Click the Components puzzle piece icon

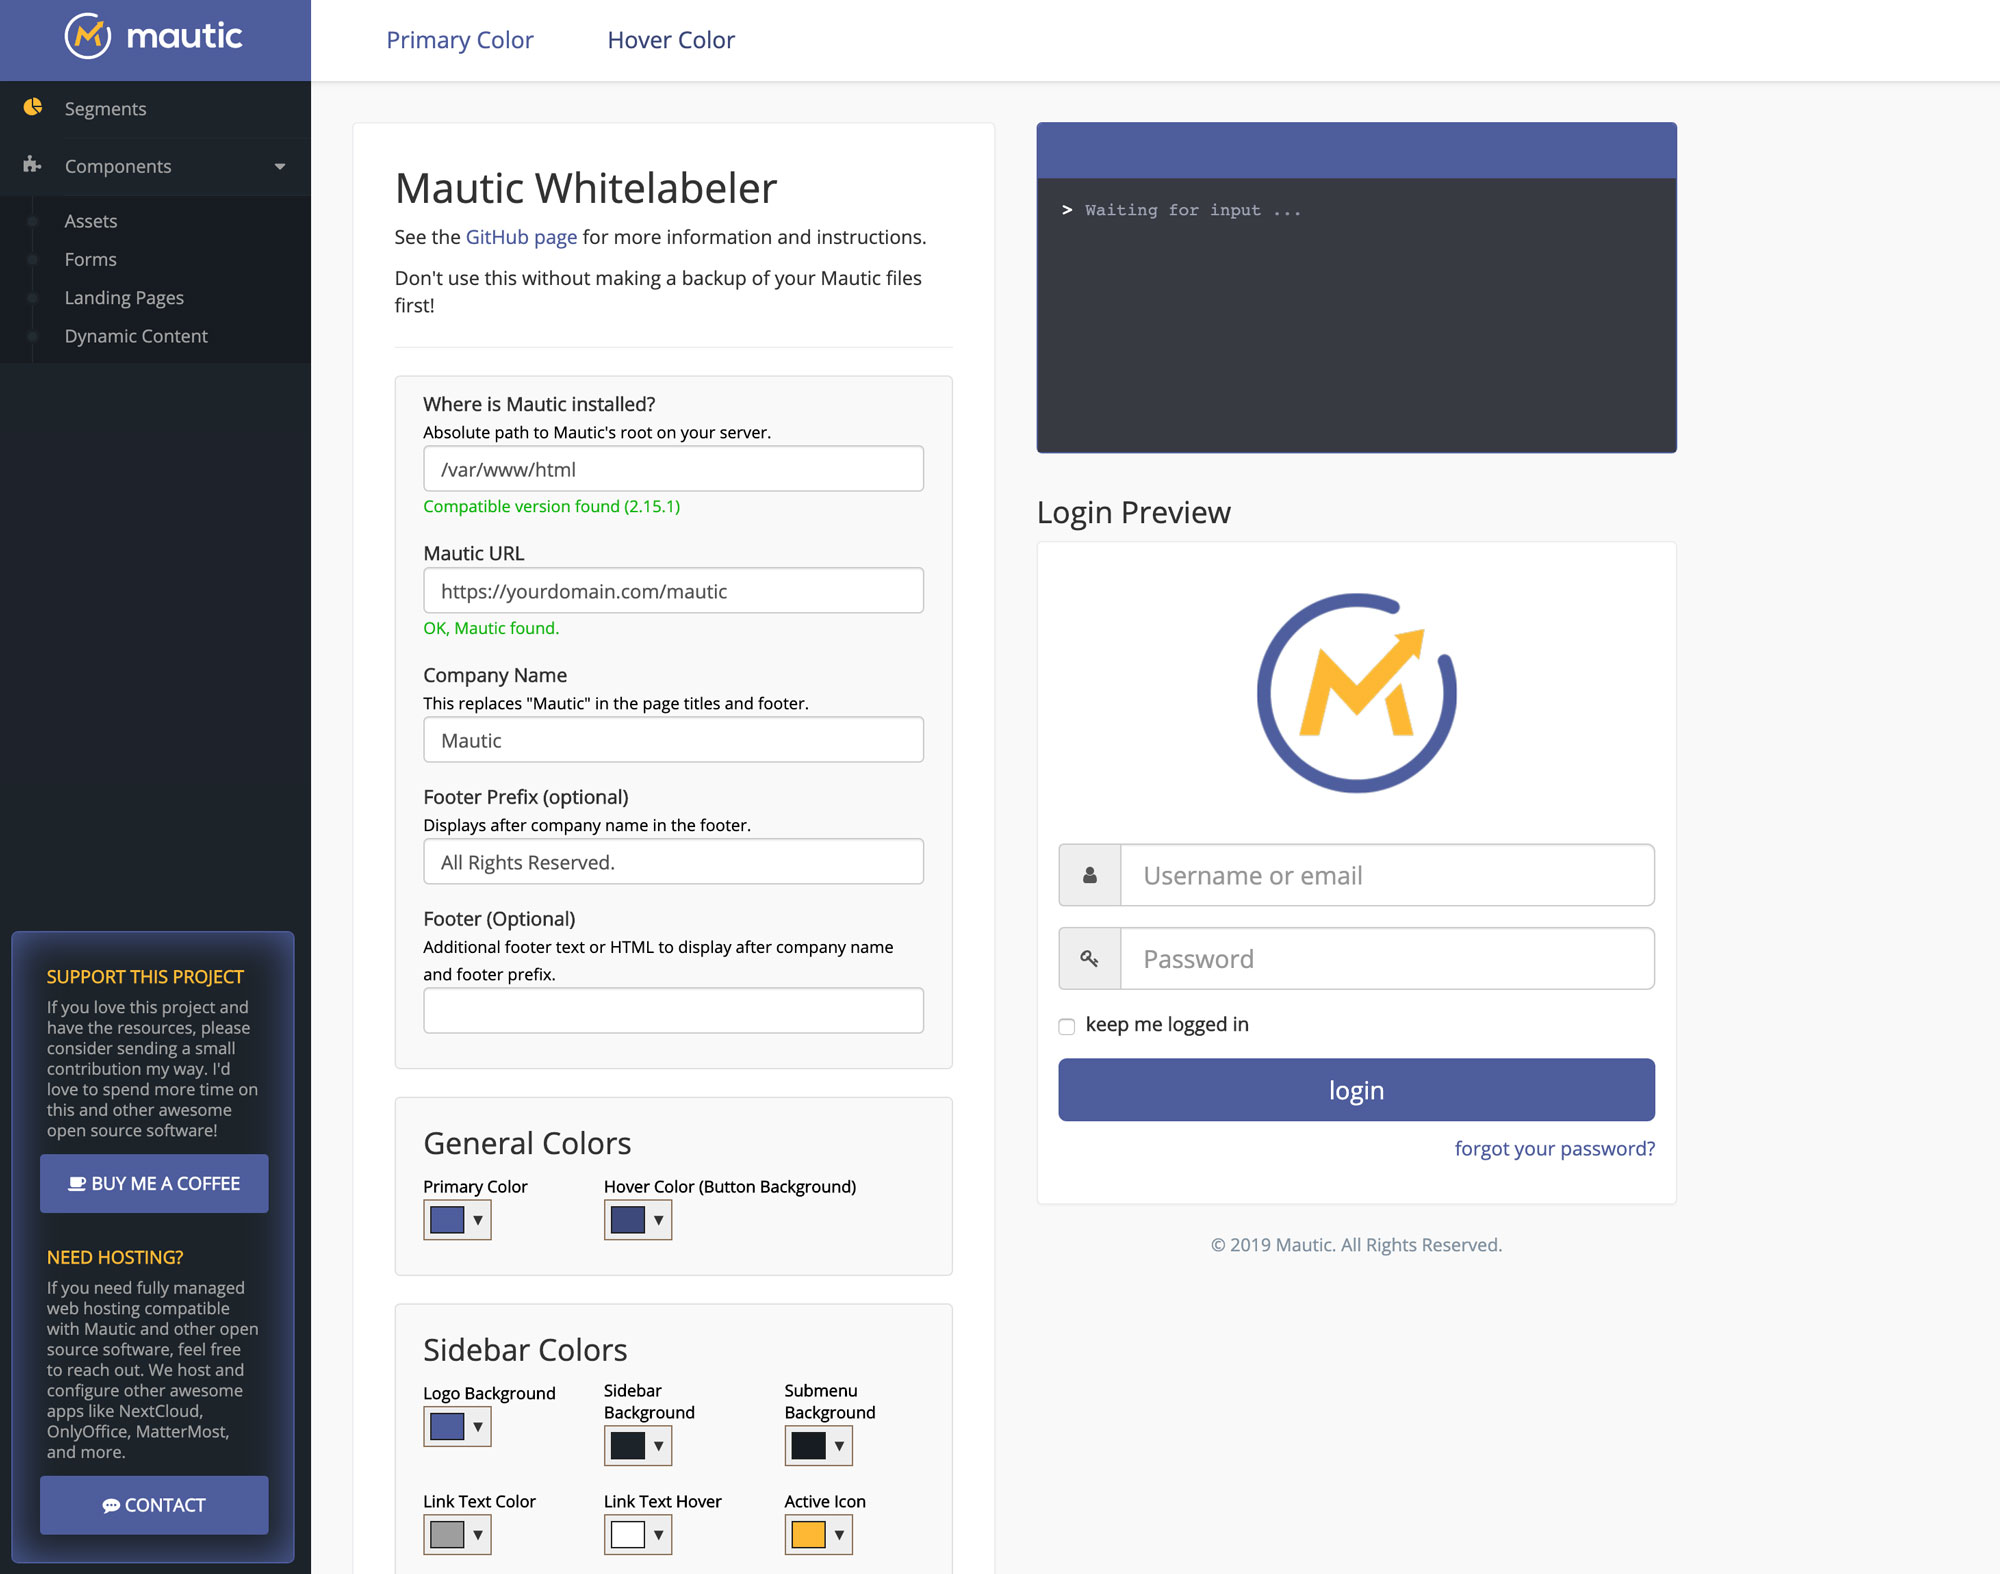click(x=32, y=164)
